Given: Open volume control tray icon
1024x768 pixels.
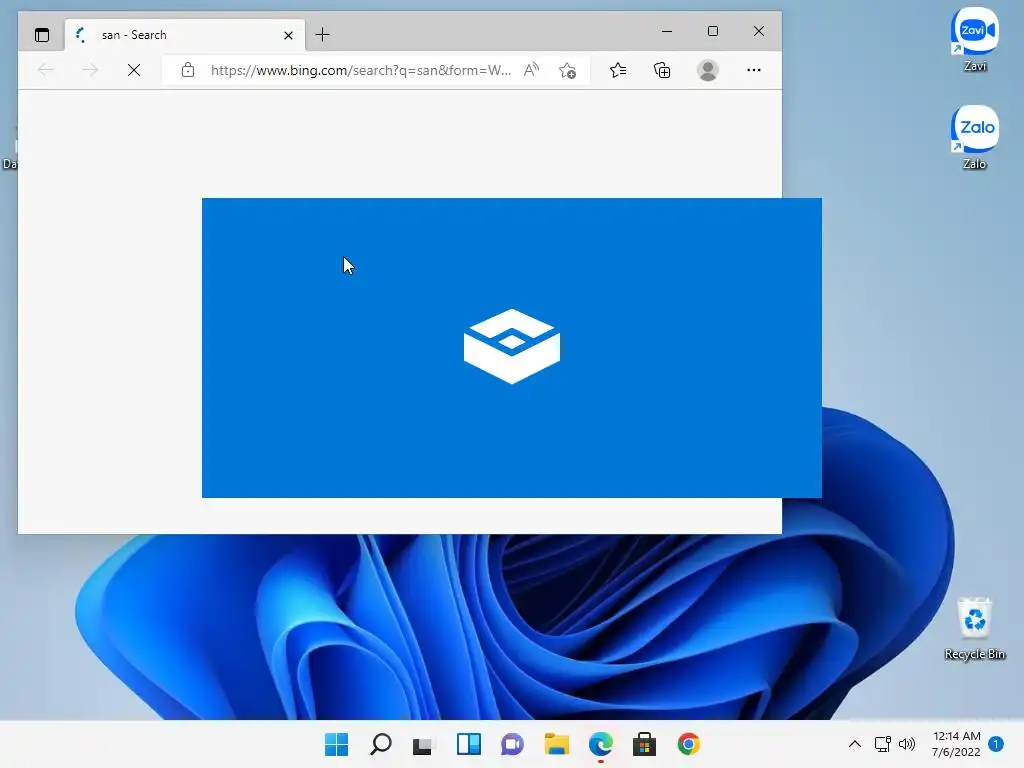Looking at the screenshot, I should tap(906, 744).
